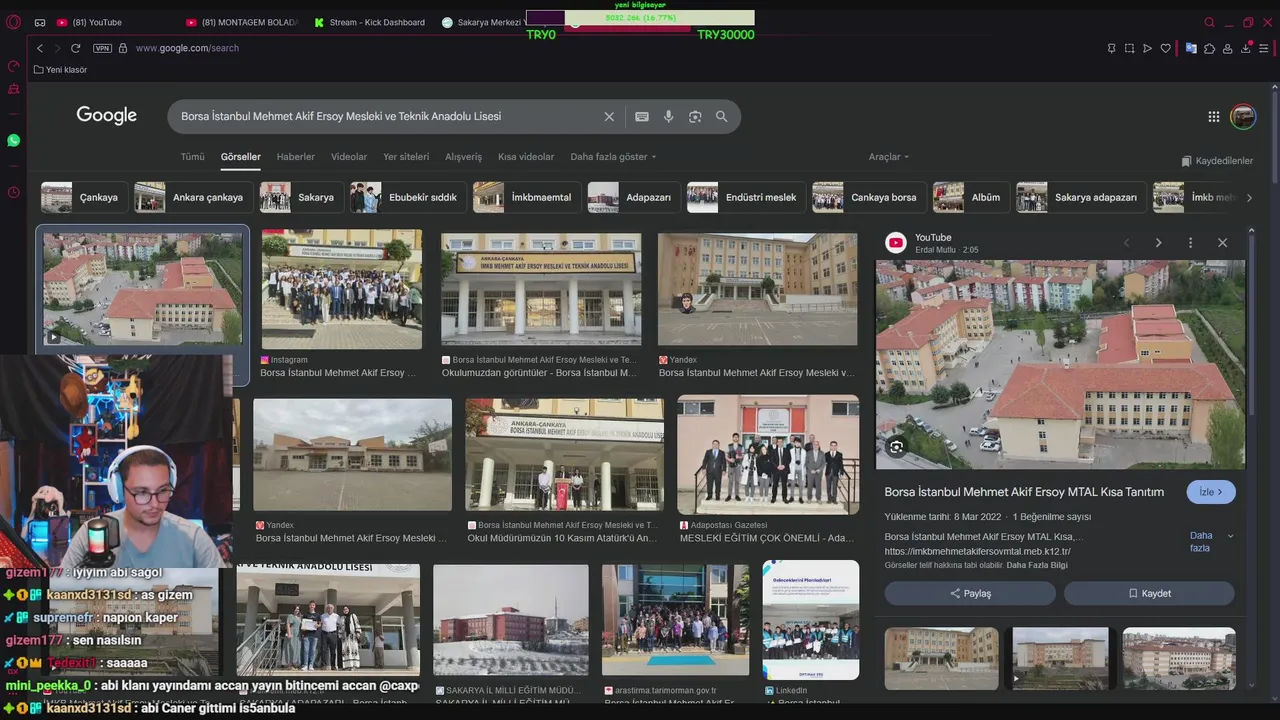
Task: Open the downloads icon with red dot
Action: click(x=1247, y=47)
